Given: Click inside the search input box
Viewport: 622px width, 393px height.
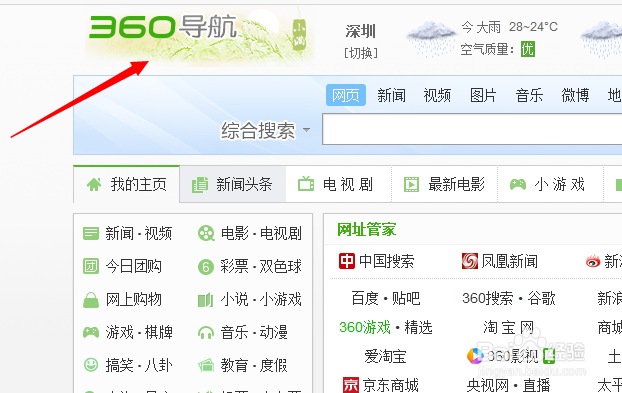Looking at the screenshot, I should coord(472,129).
